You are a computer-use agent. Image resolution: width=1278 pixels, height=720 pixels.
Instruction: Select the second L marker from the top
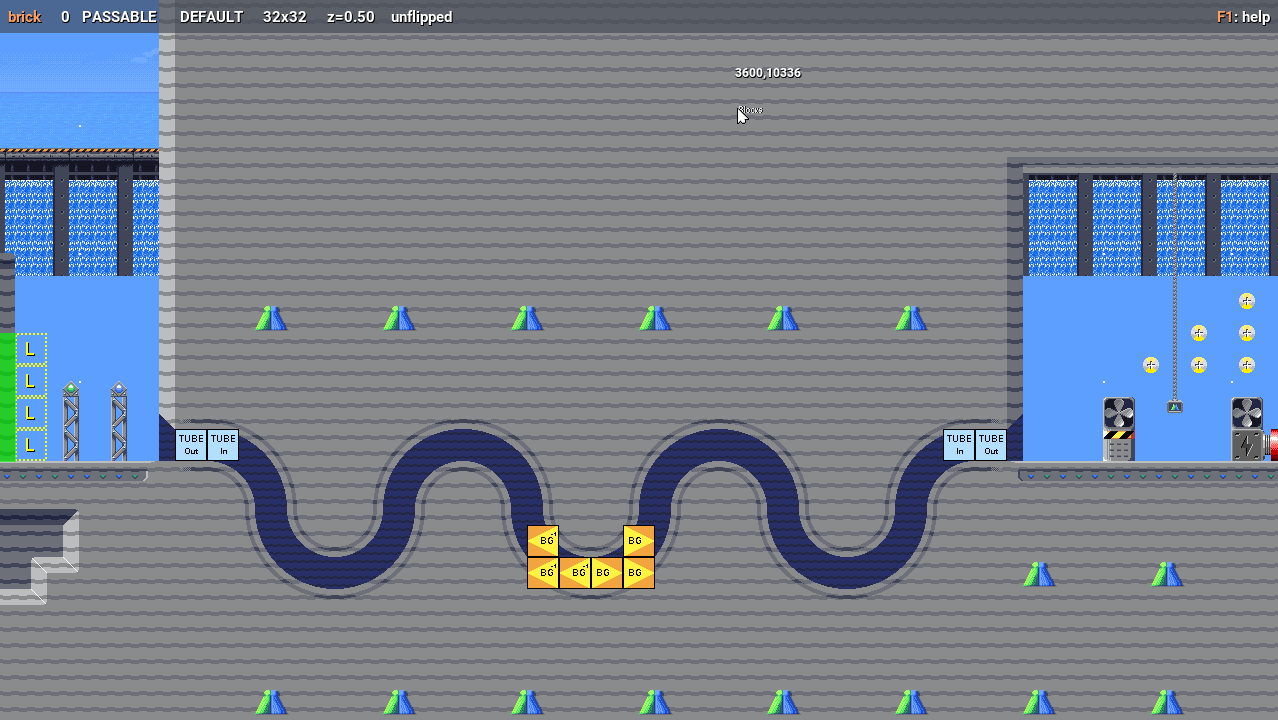point(31,381)
